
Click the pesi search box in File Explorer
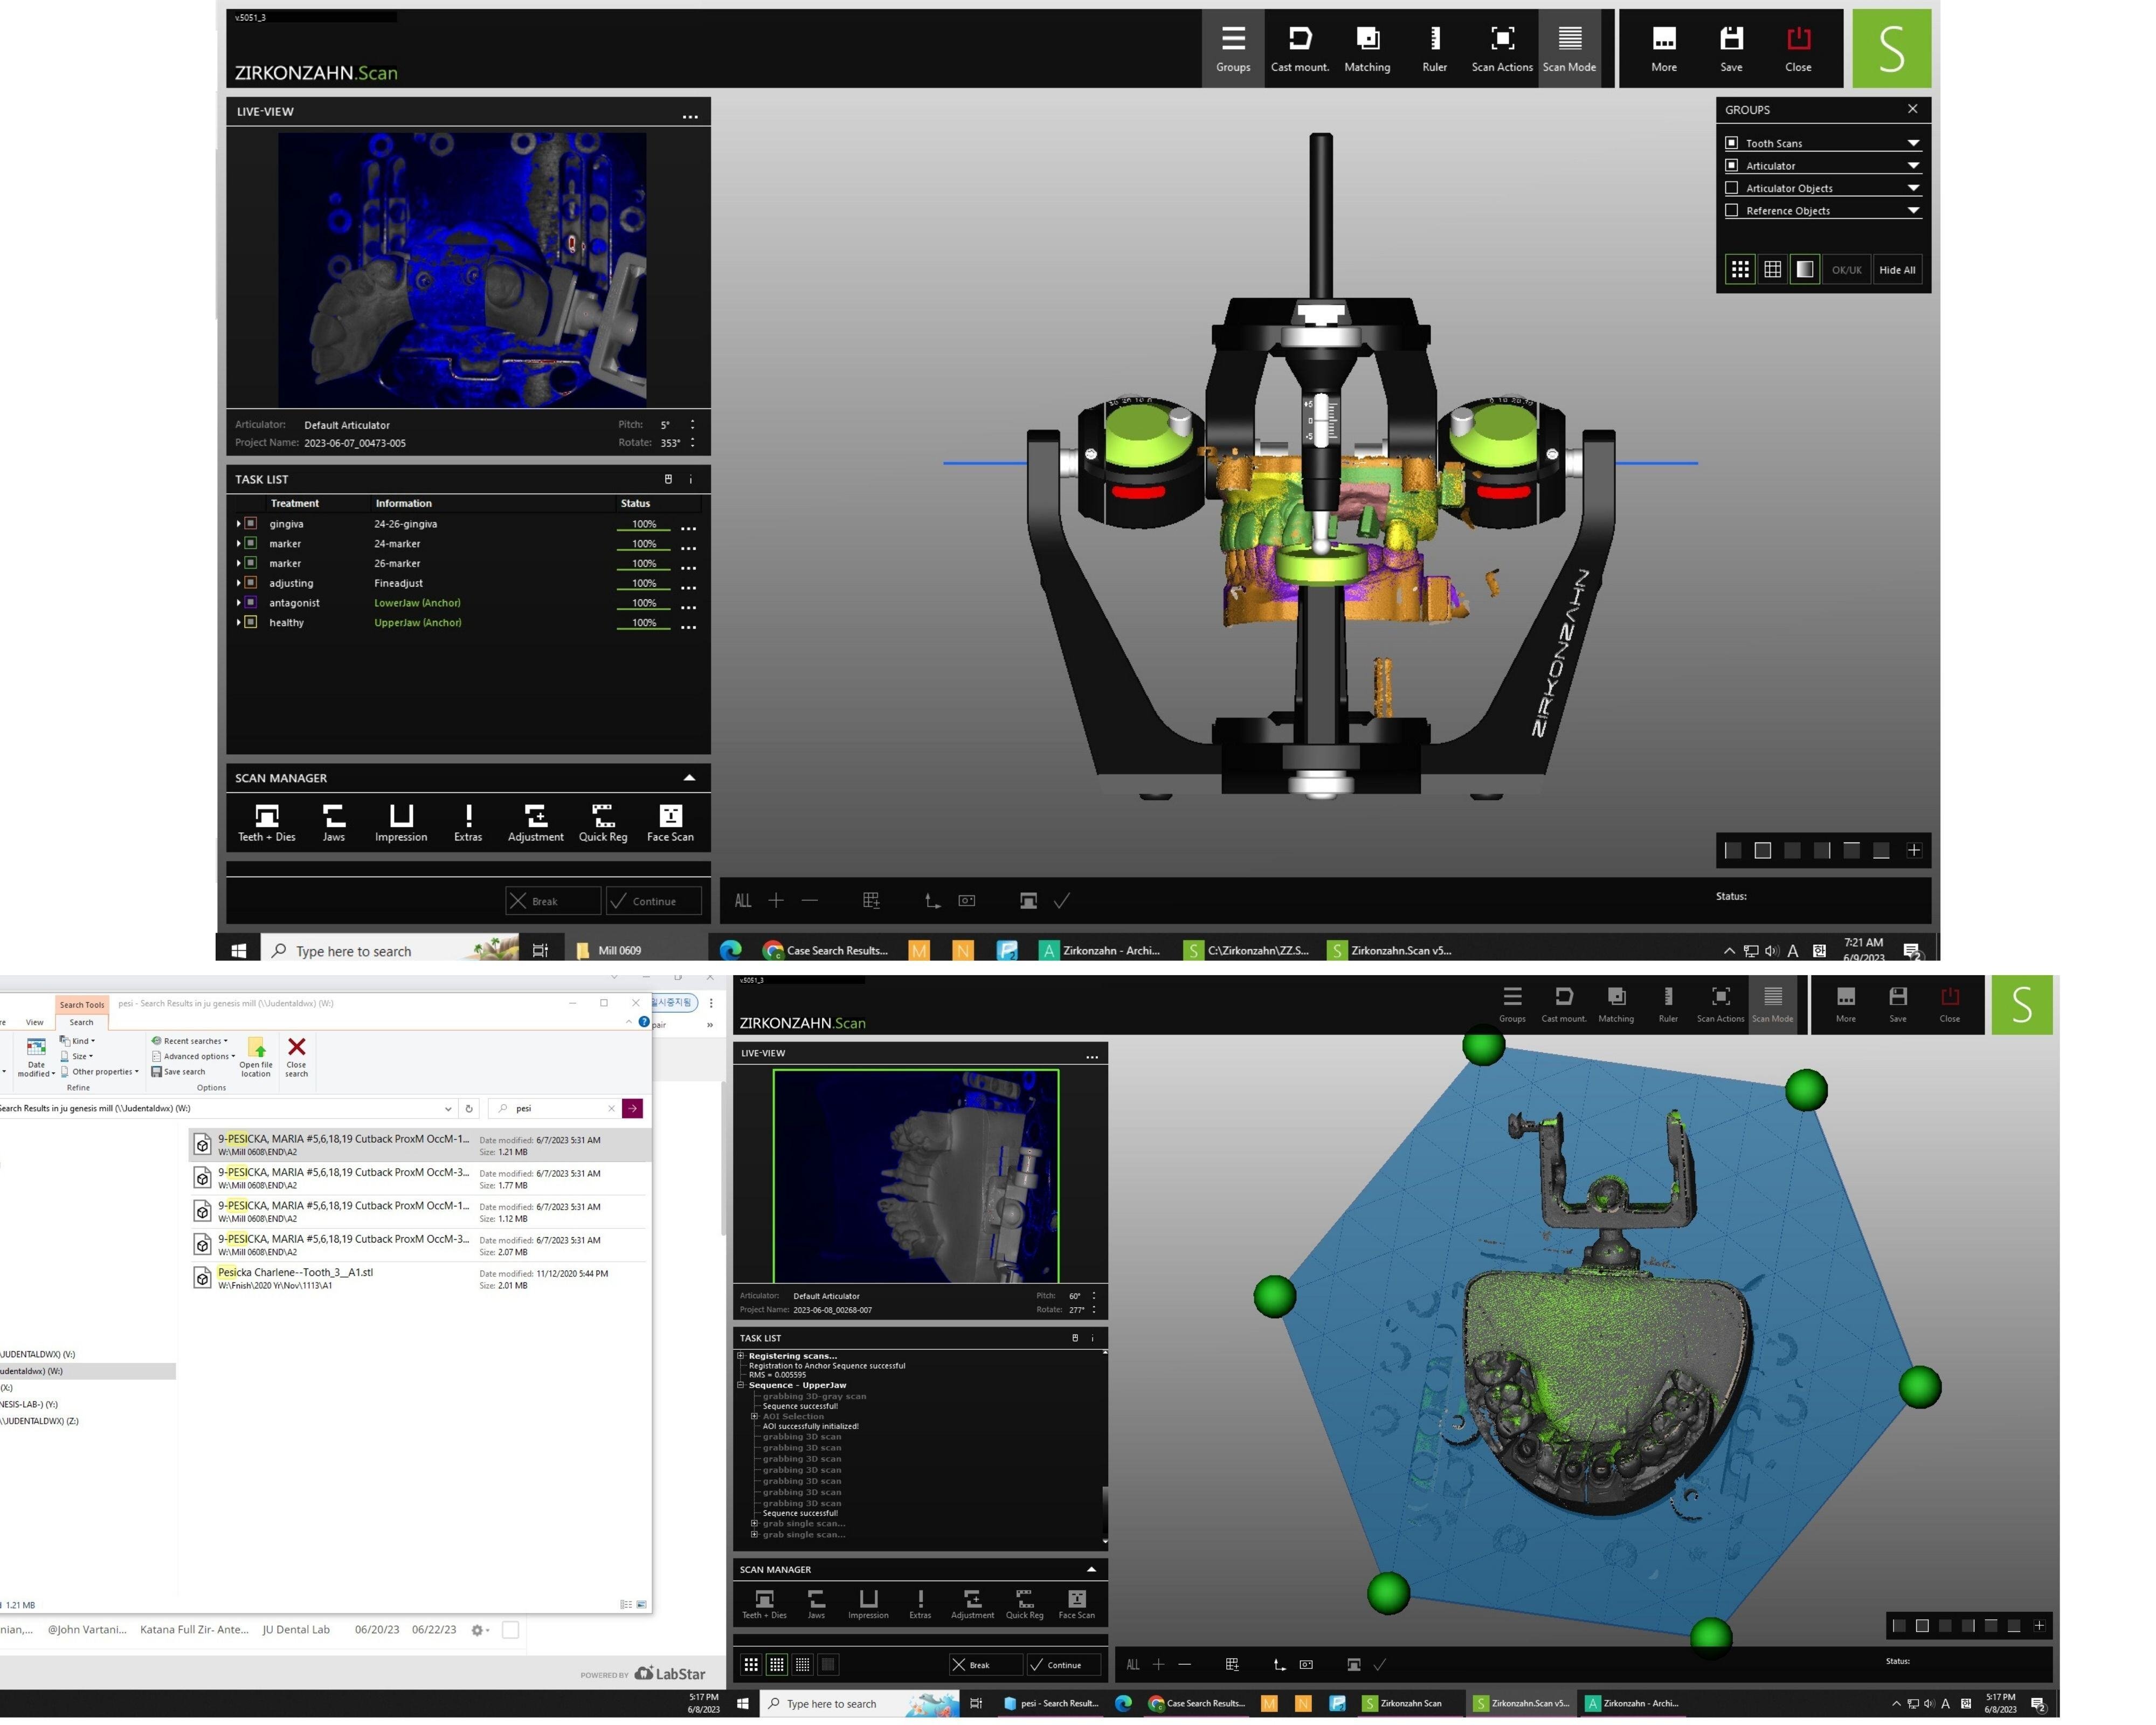pos(555,1109)
